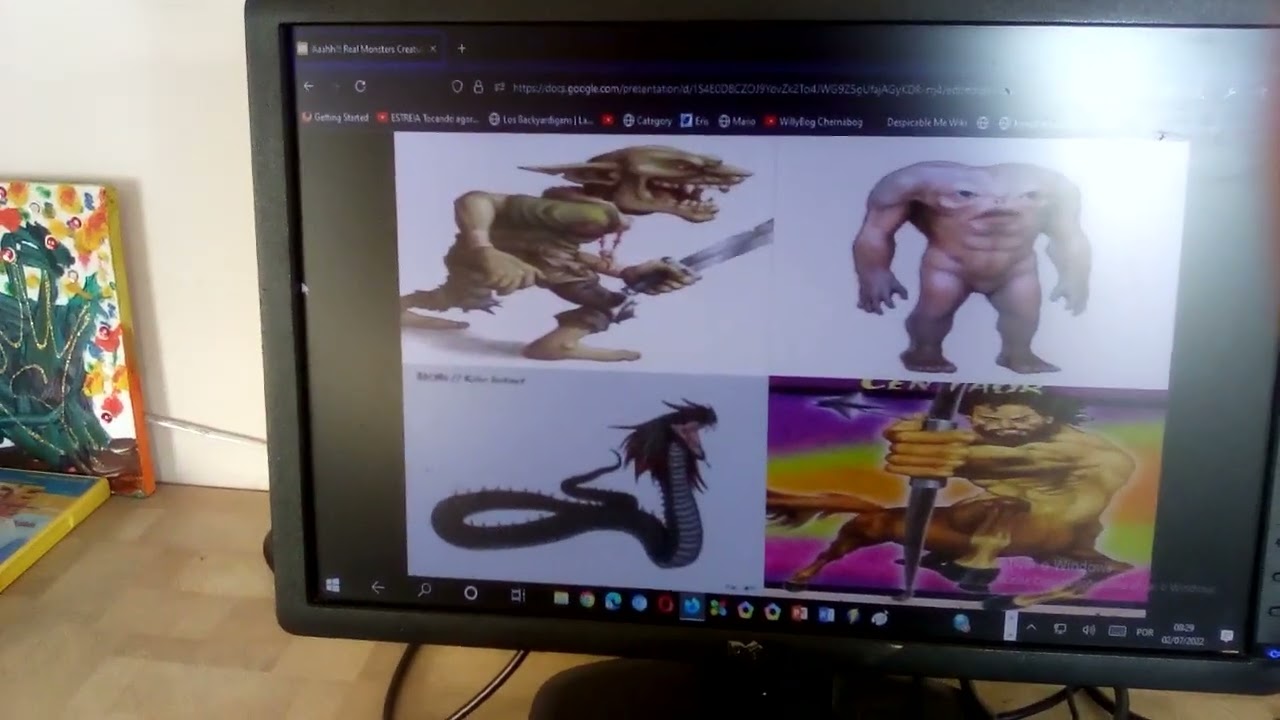Open the volume speaker tray icon

pyautogui.click(x=1089, y=631)
